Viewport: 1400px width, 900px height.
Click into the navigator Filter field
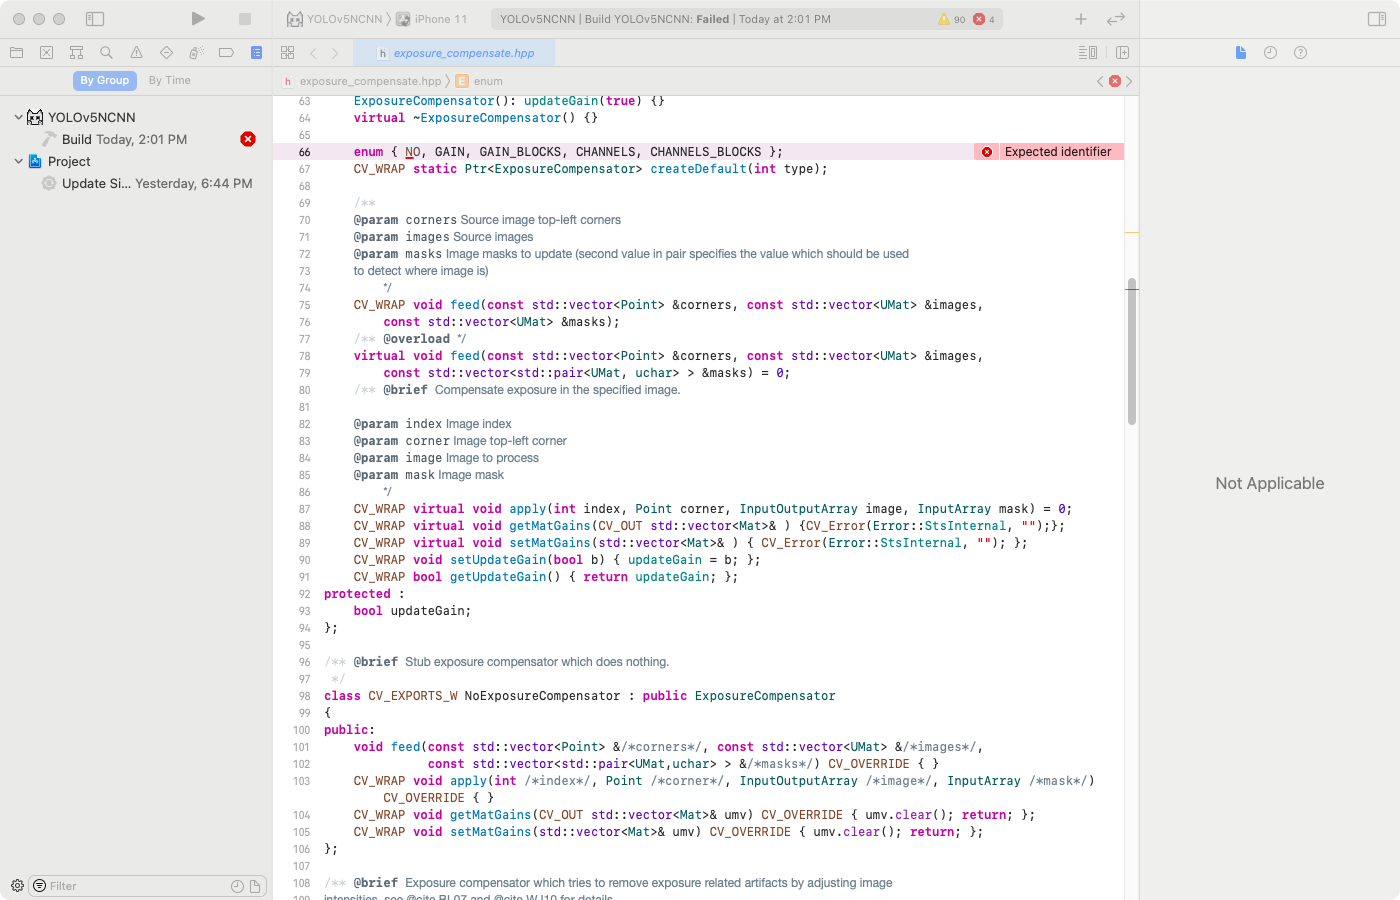pyautogui.click(x=138, y=886)
